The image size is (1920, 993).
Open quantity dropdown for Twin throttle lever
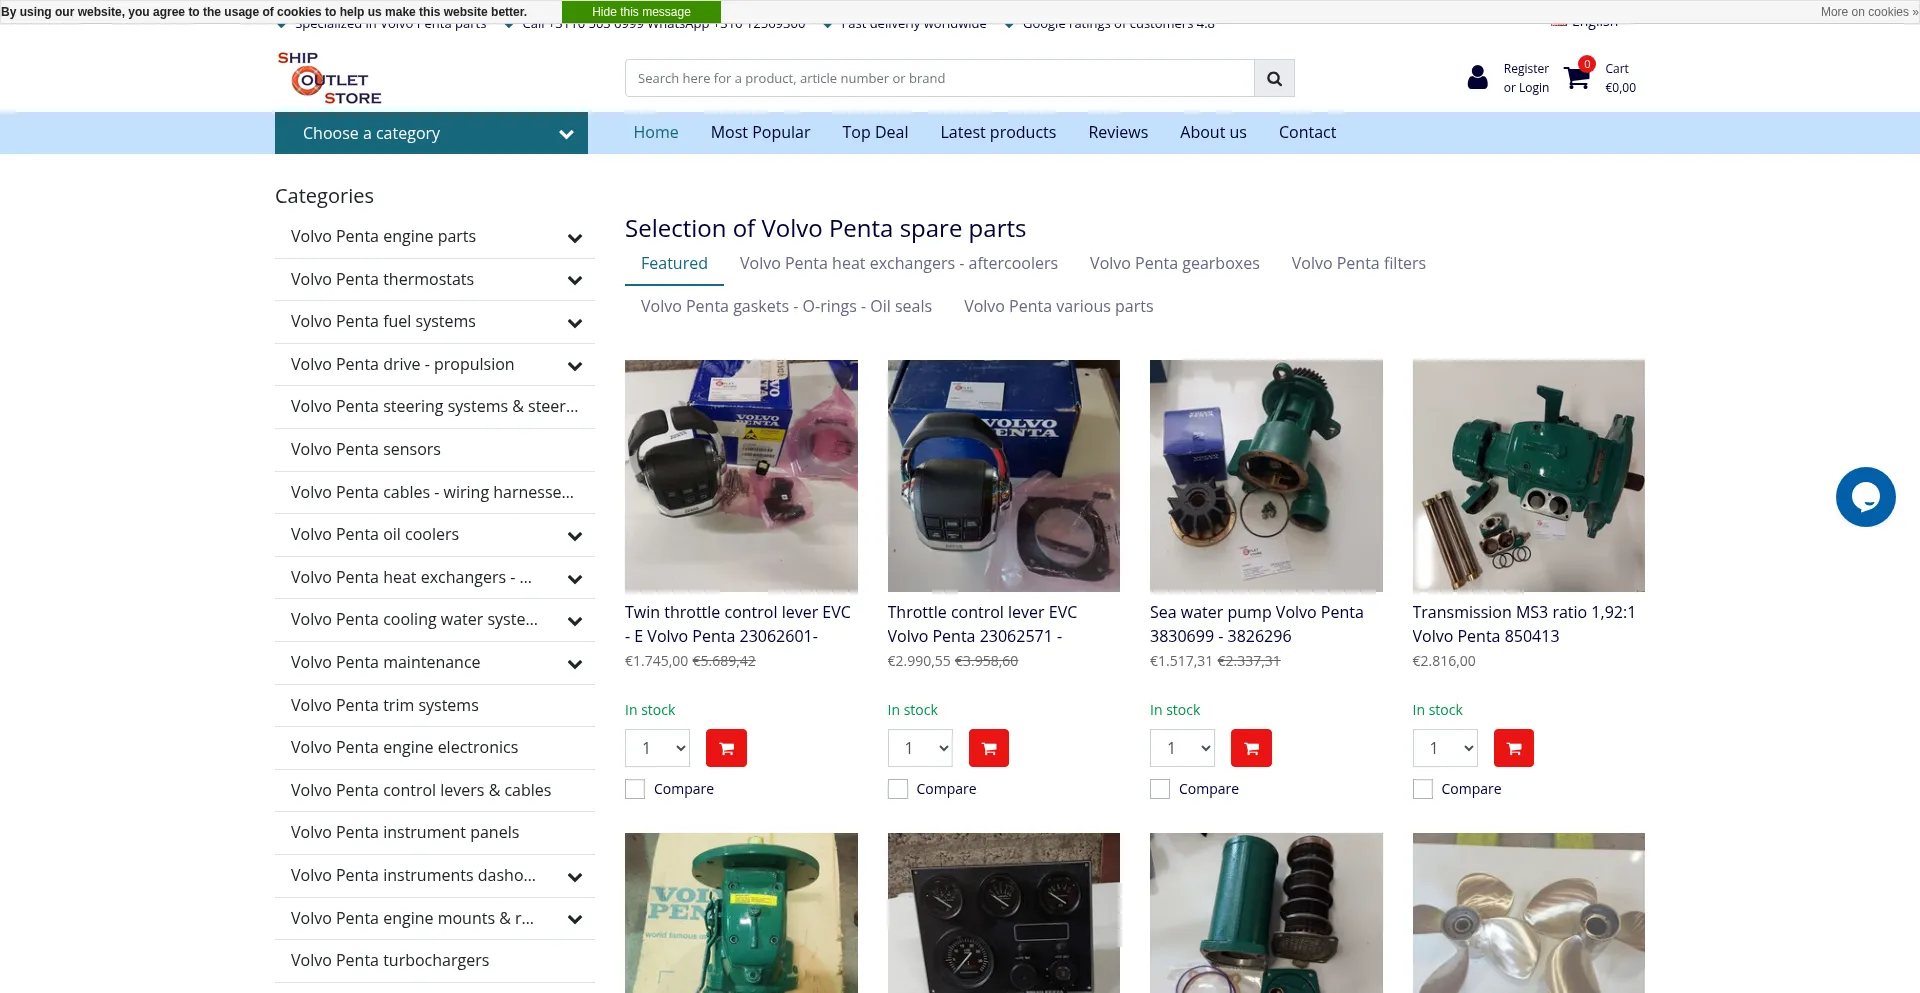(x=658, y=748)
